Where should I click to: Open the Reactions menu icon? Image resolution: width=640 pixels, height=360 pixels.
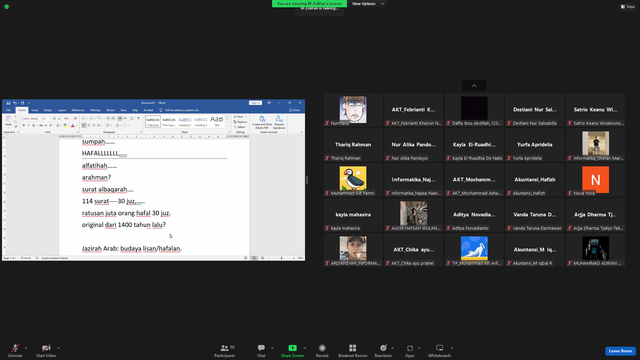[x=383, y=348]
